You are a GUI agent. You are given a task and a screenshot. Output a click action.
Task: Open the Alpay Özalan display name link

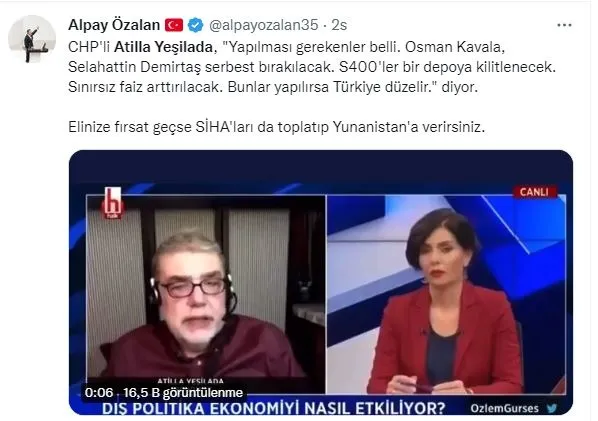coord(114,25)
